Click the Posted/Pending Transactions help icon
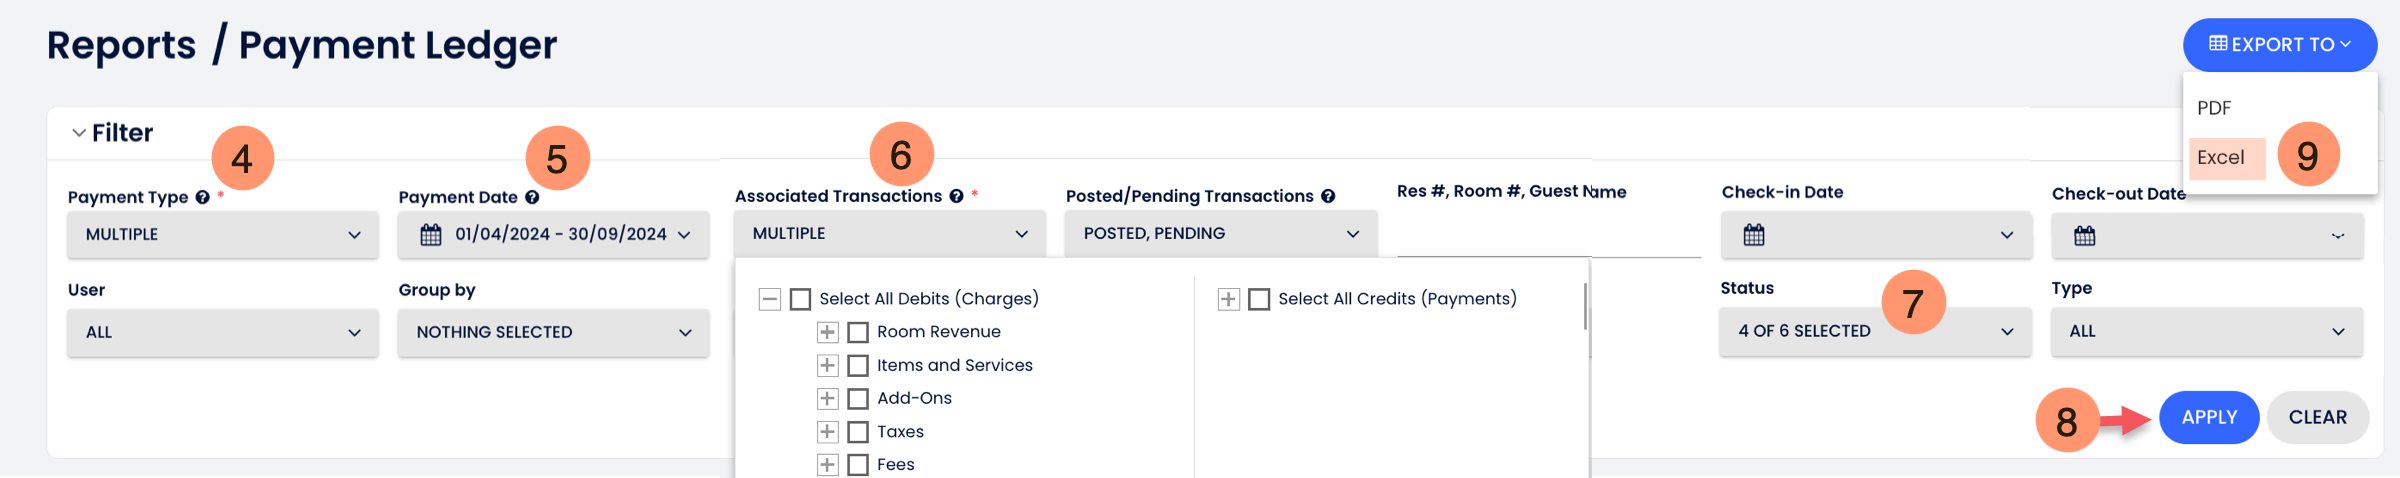The image size is (2400, 478). [x=1328, y=196]
